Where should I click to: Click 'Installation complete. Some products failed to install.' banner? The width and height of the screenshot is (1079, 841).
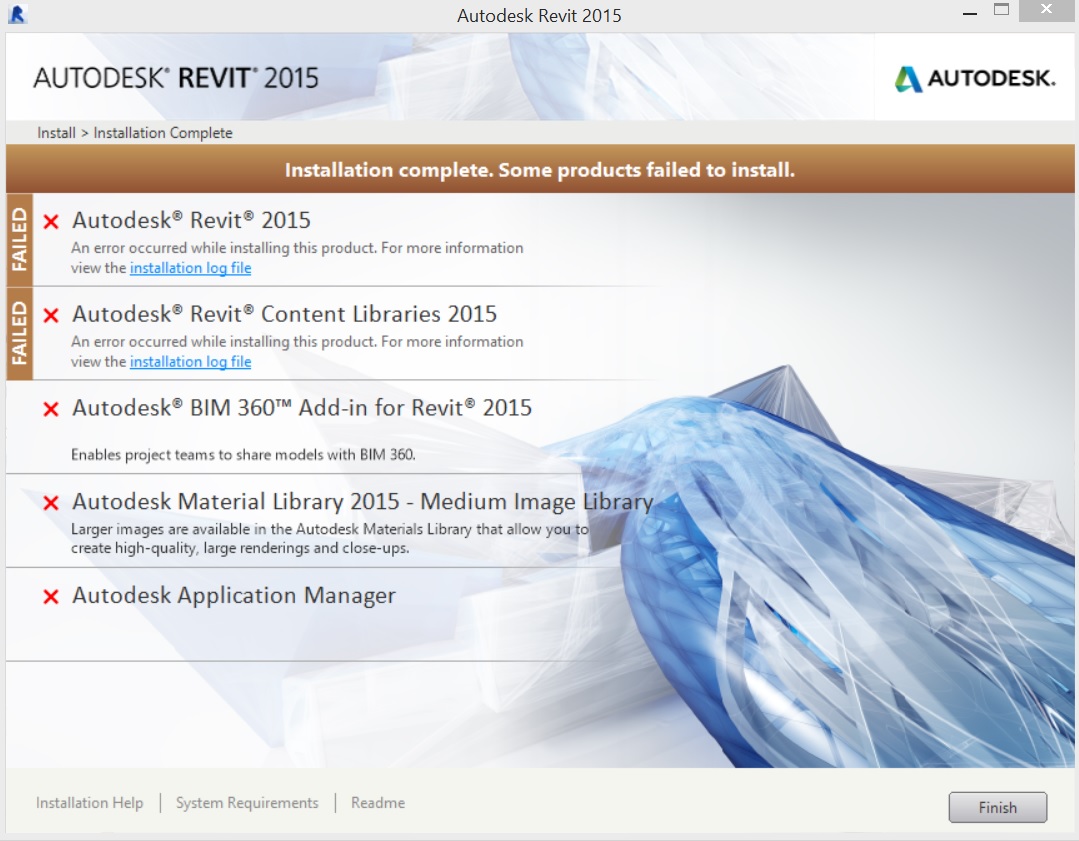tap(540, 169)
